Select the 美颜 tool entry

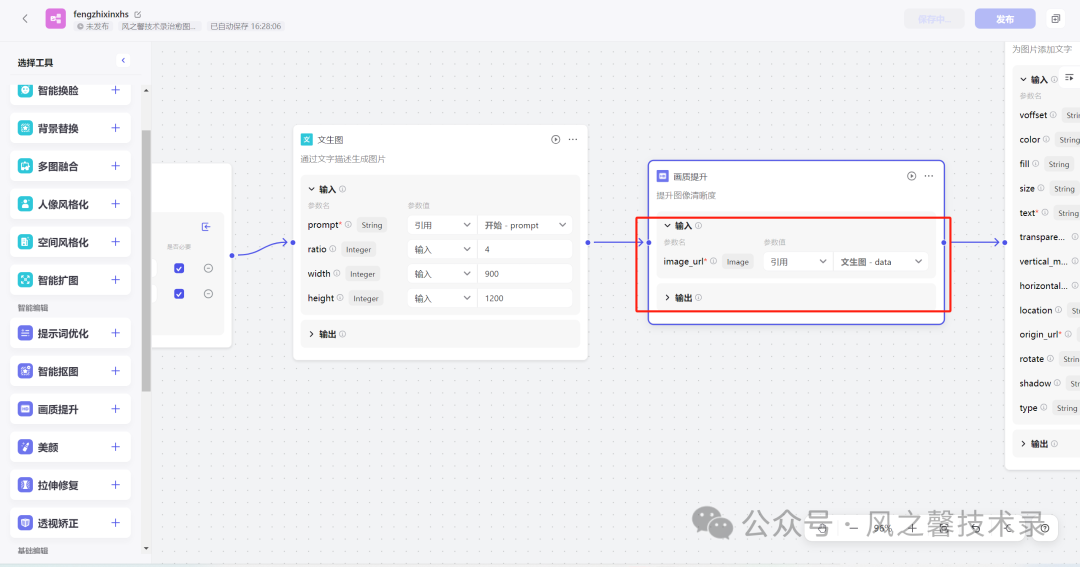click(70, 447)
